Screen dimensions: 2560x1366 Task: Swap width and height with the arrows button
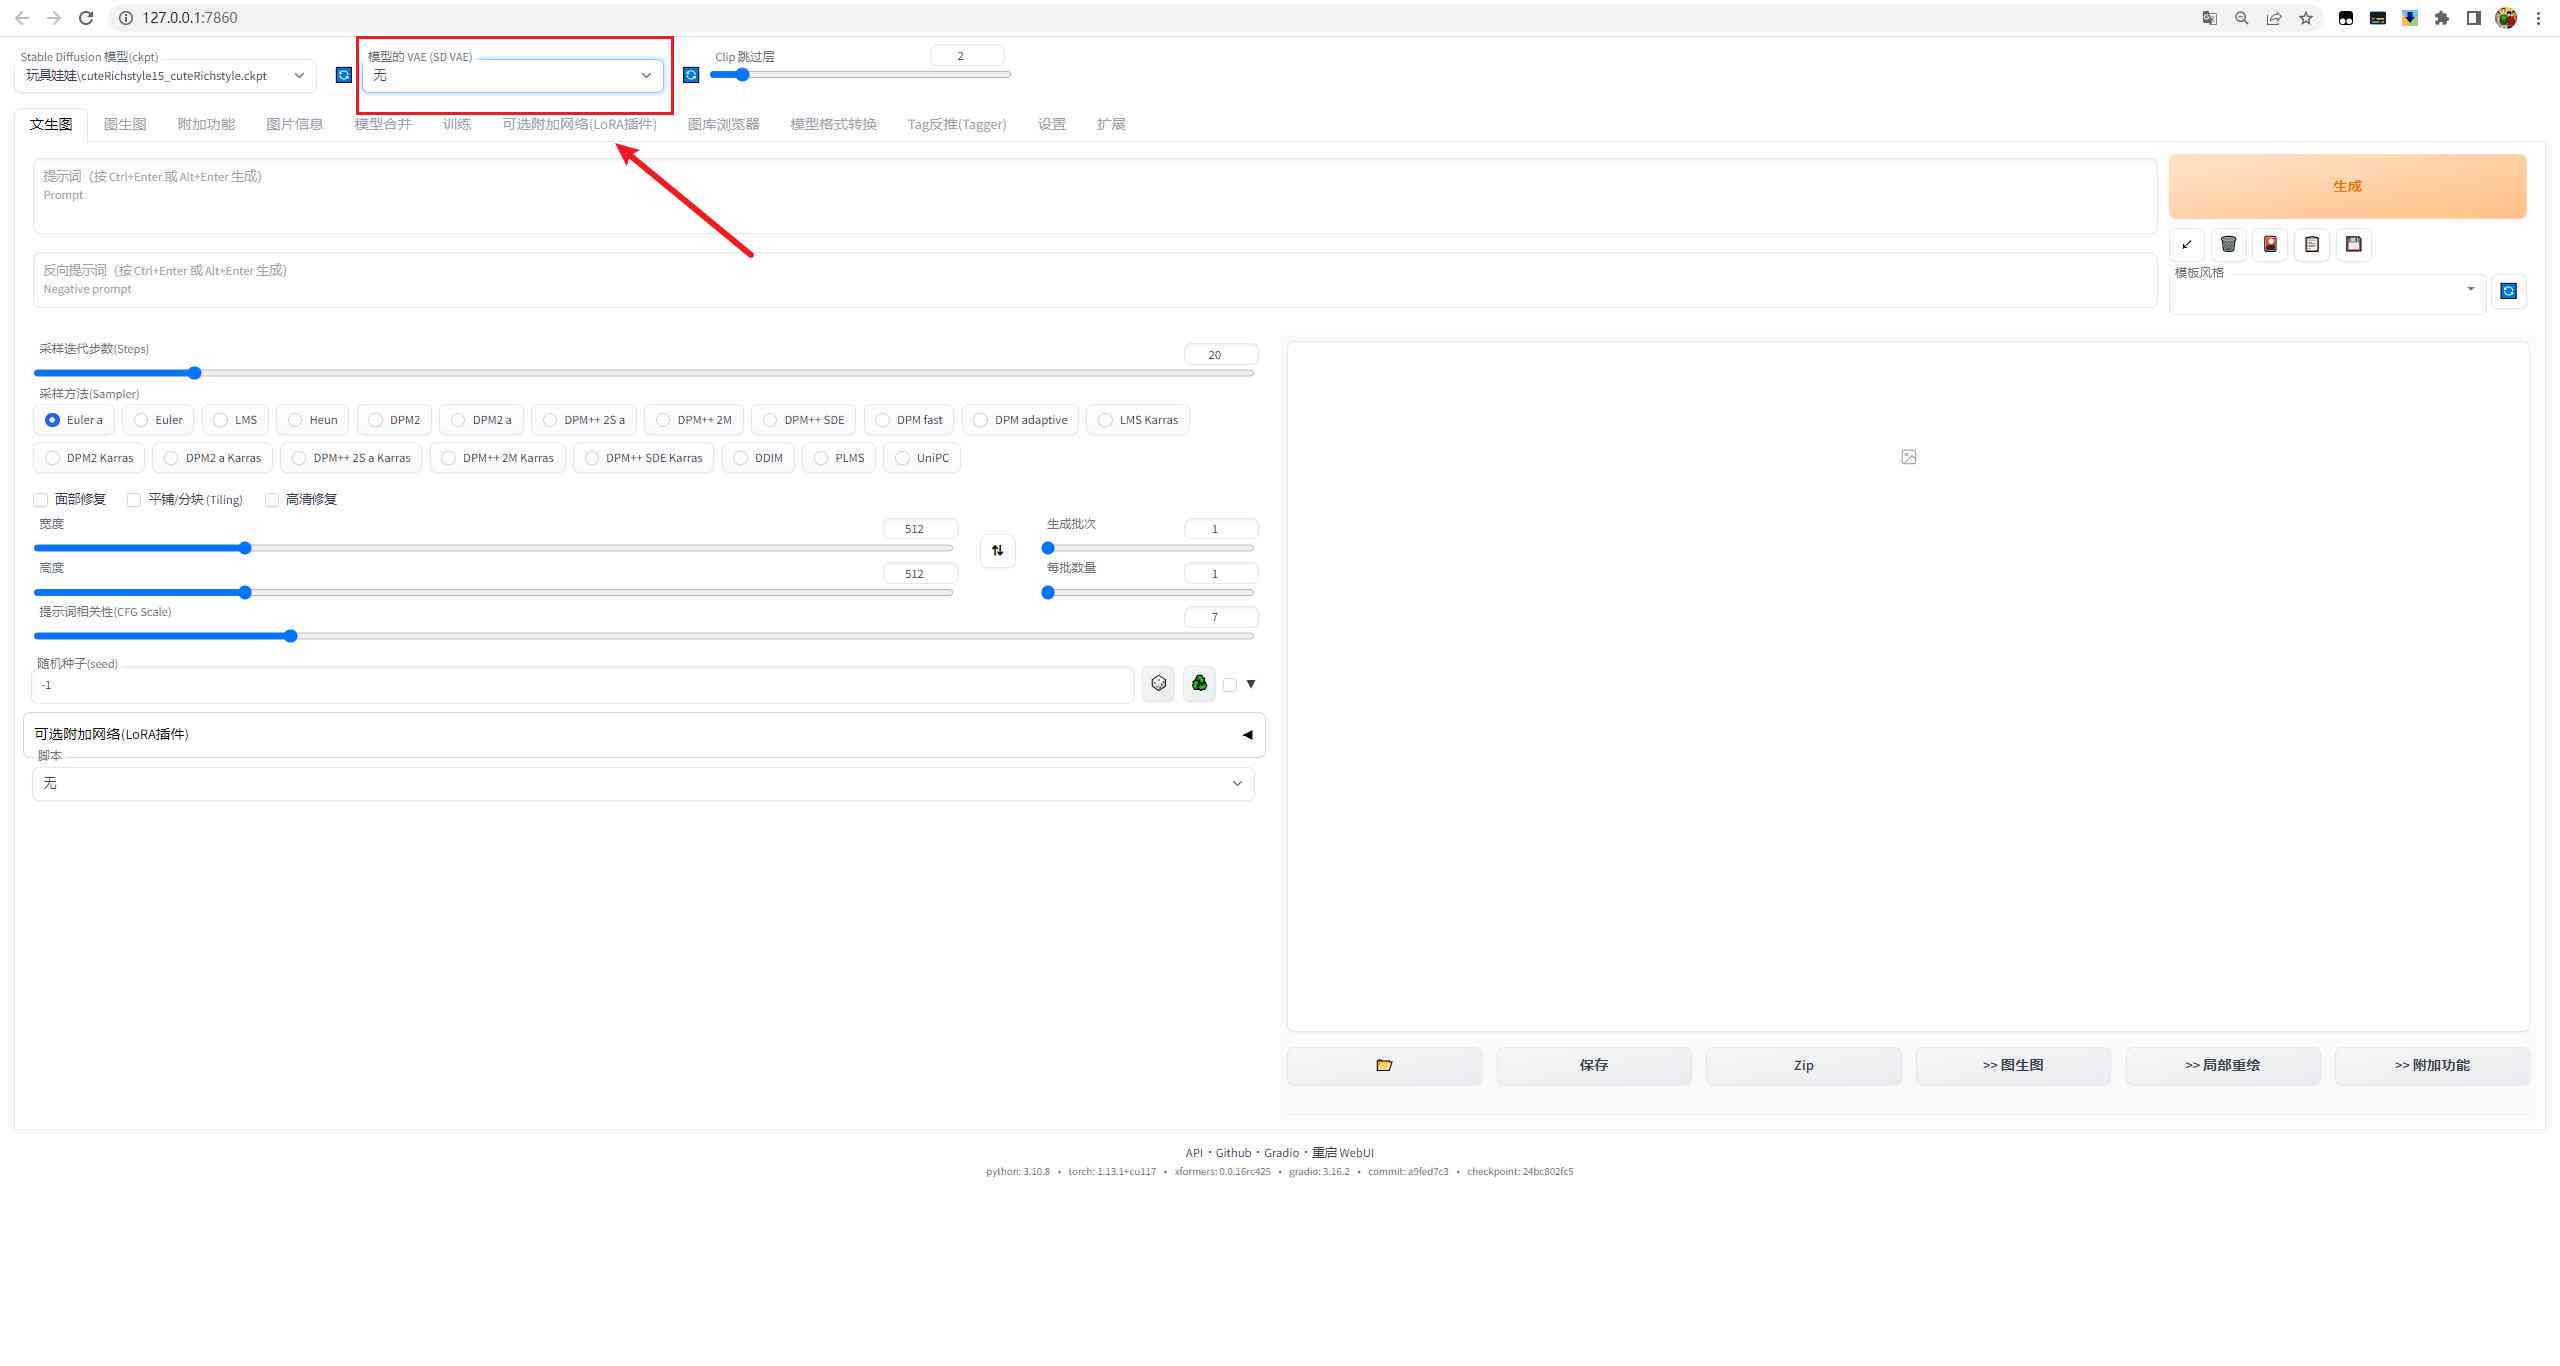tap(997, 551)
